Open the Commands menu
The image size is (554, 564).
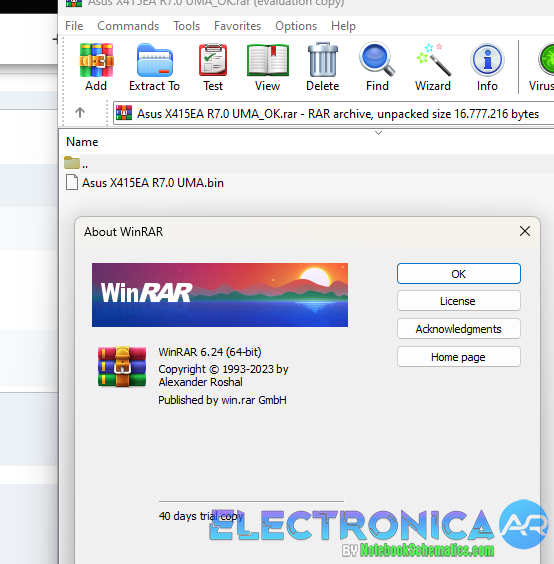click(128, 26)
